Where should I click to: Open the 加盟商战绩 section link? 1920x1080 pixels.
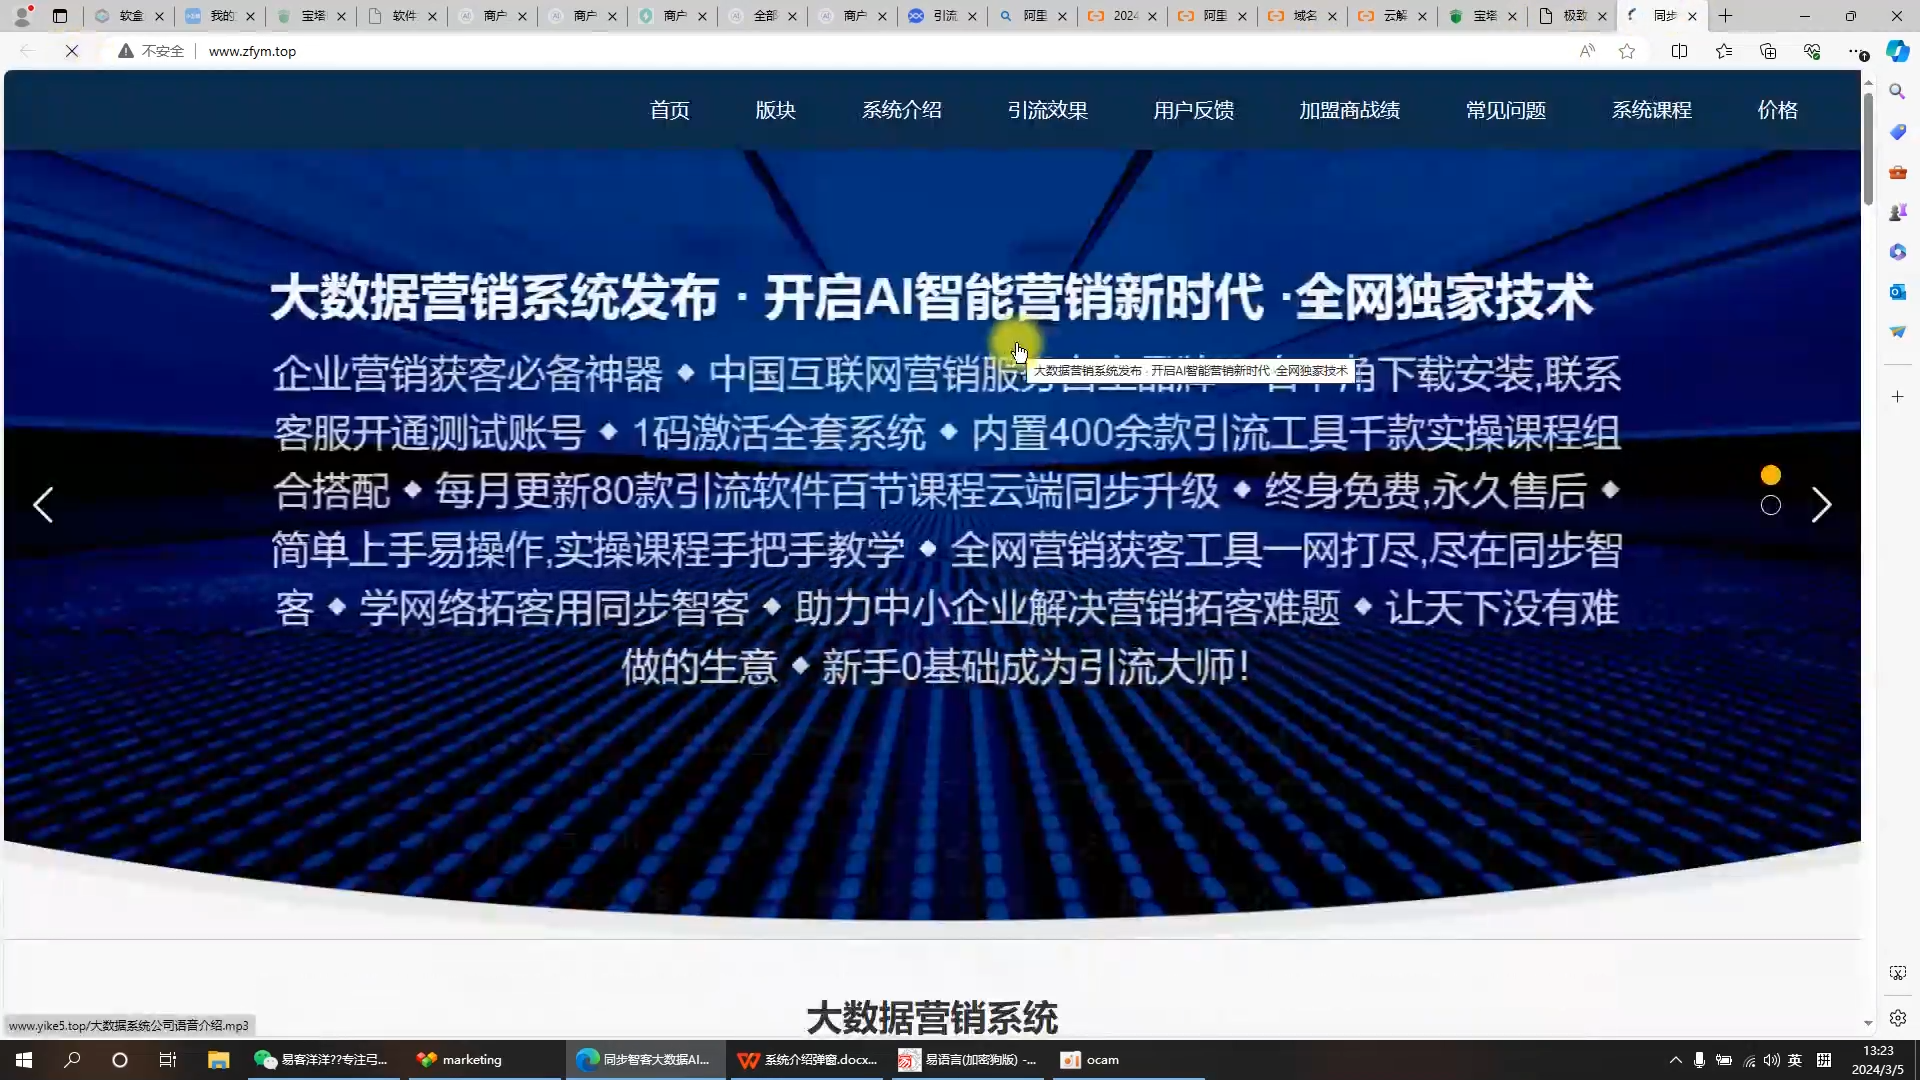click(x=1349, y=110)
